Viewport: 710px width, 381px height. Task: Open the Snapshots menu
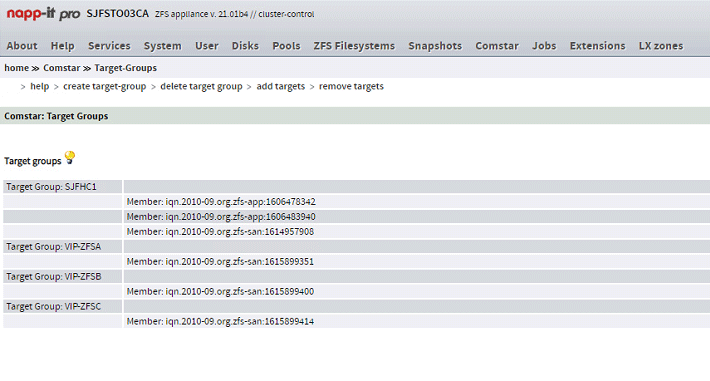click(435, 46)
